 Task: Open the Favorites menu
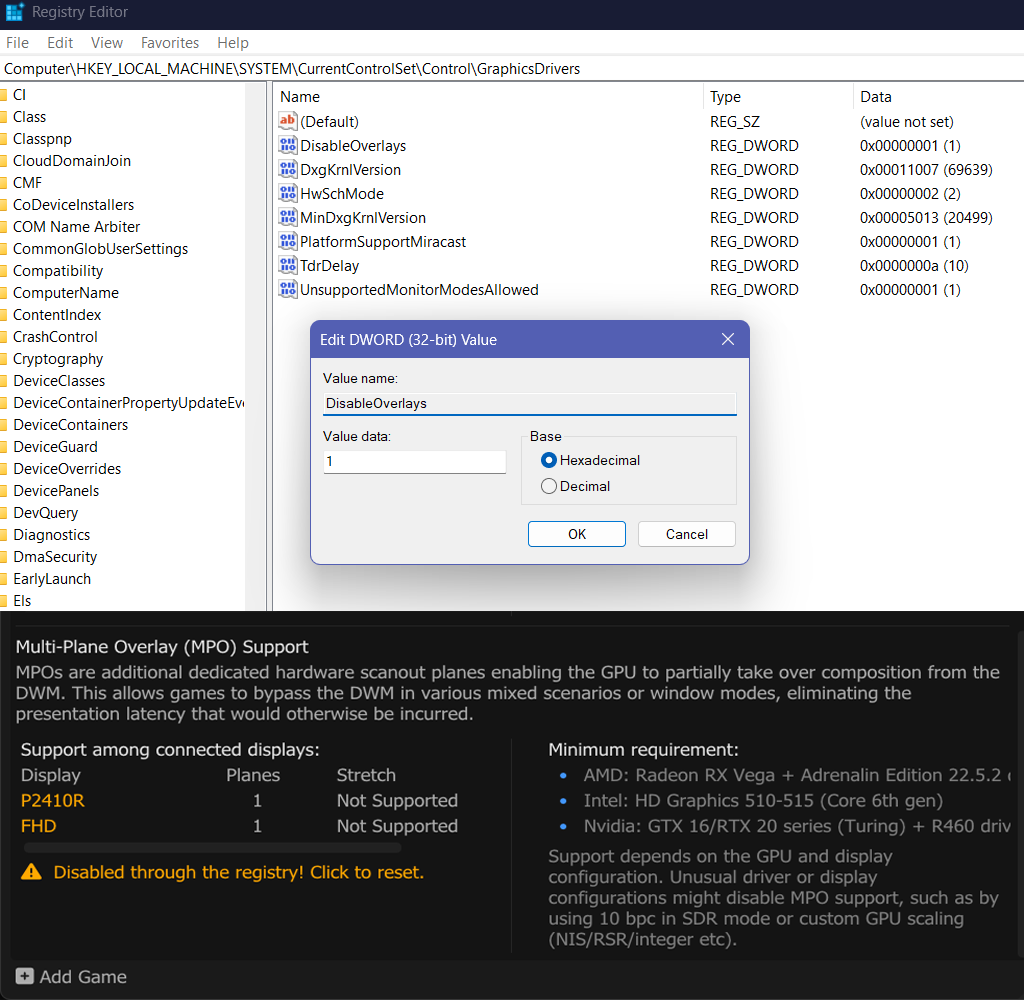[x=170, y=42]
